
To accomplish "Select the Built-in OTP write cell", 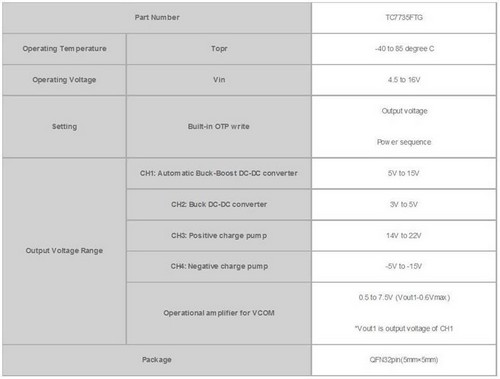I will (219, 127).
